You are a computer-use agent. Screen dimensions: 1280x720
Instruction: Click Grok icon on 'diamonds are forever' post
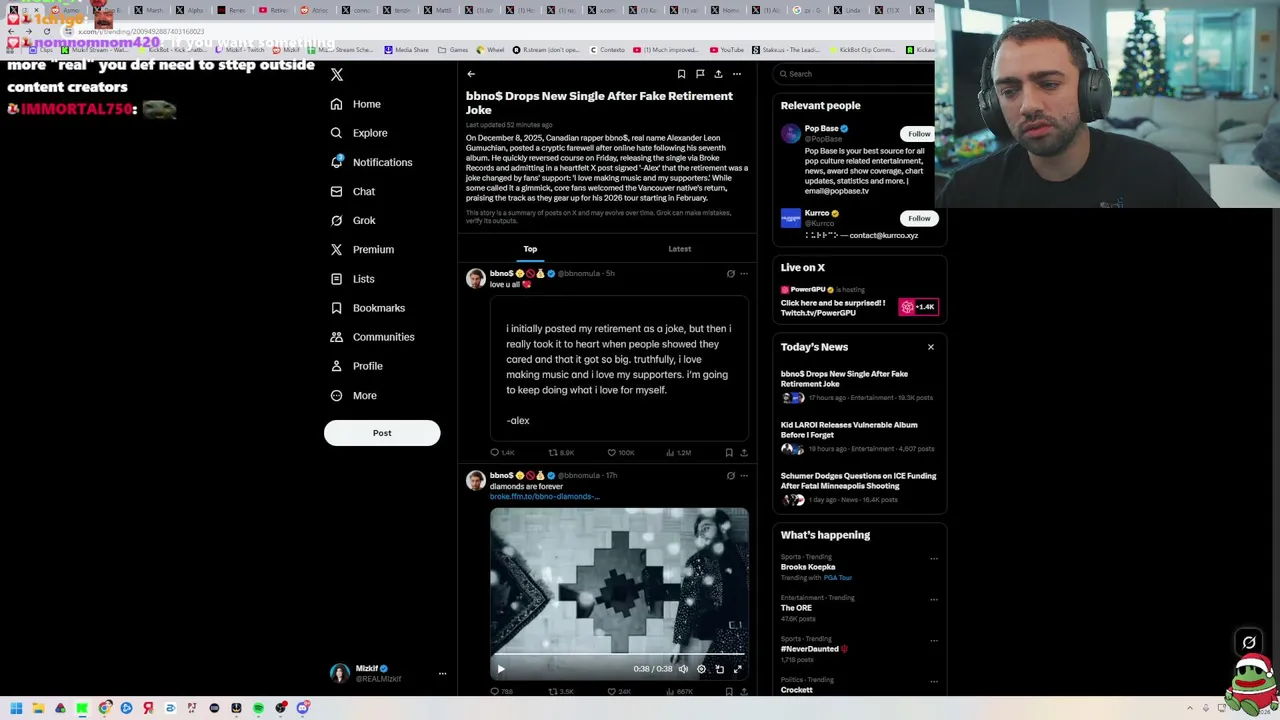click(730, 476)
